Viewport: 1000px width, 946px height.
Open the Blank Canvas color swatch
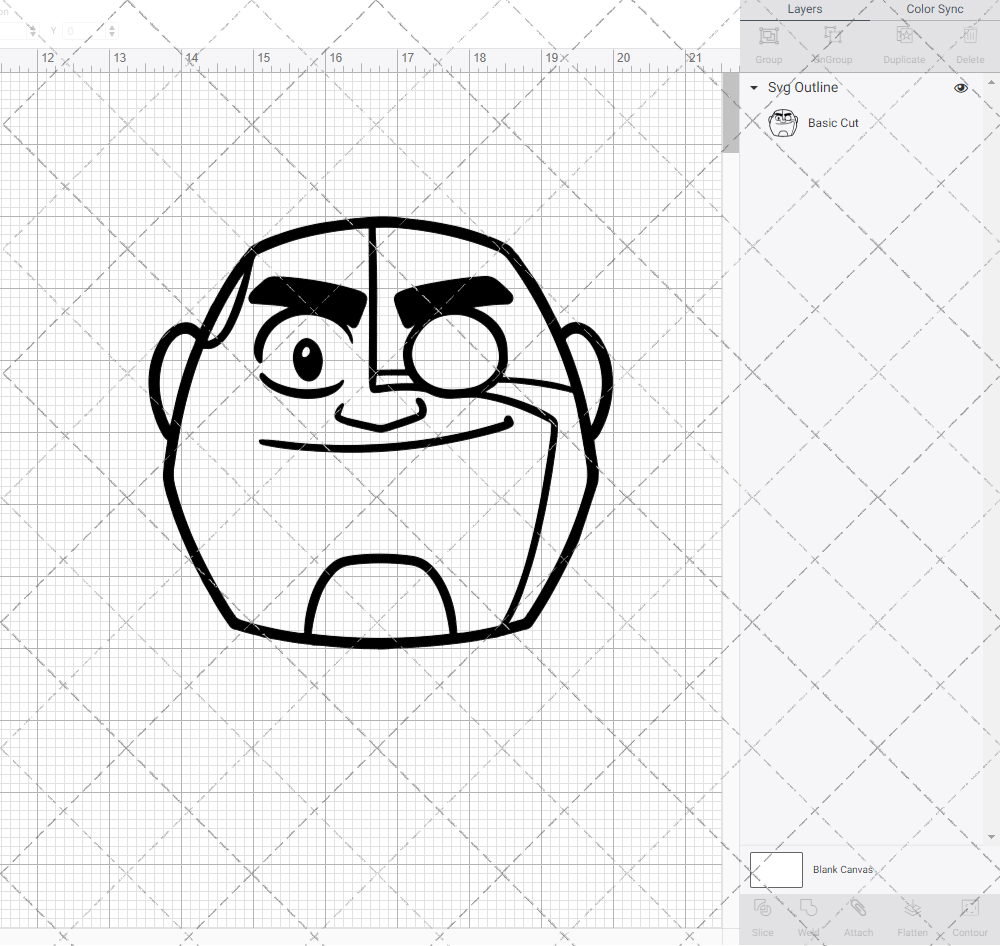pyautogui.click(x=776, y=869)
